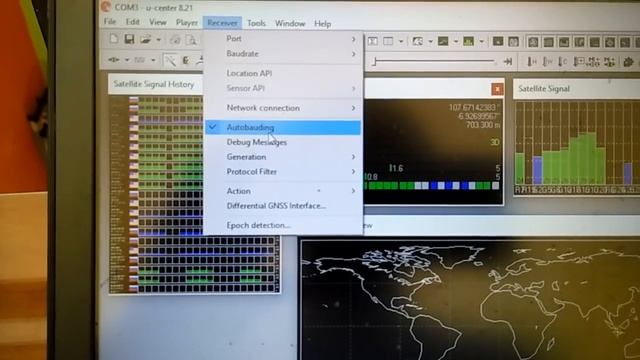The image size is (640, 360).
Task: Open the Player menu
Action: click(x=187, y=23)
